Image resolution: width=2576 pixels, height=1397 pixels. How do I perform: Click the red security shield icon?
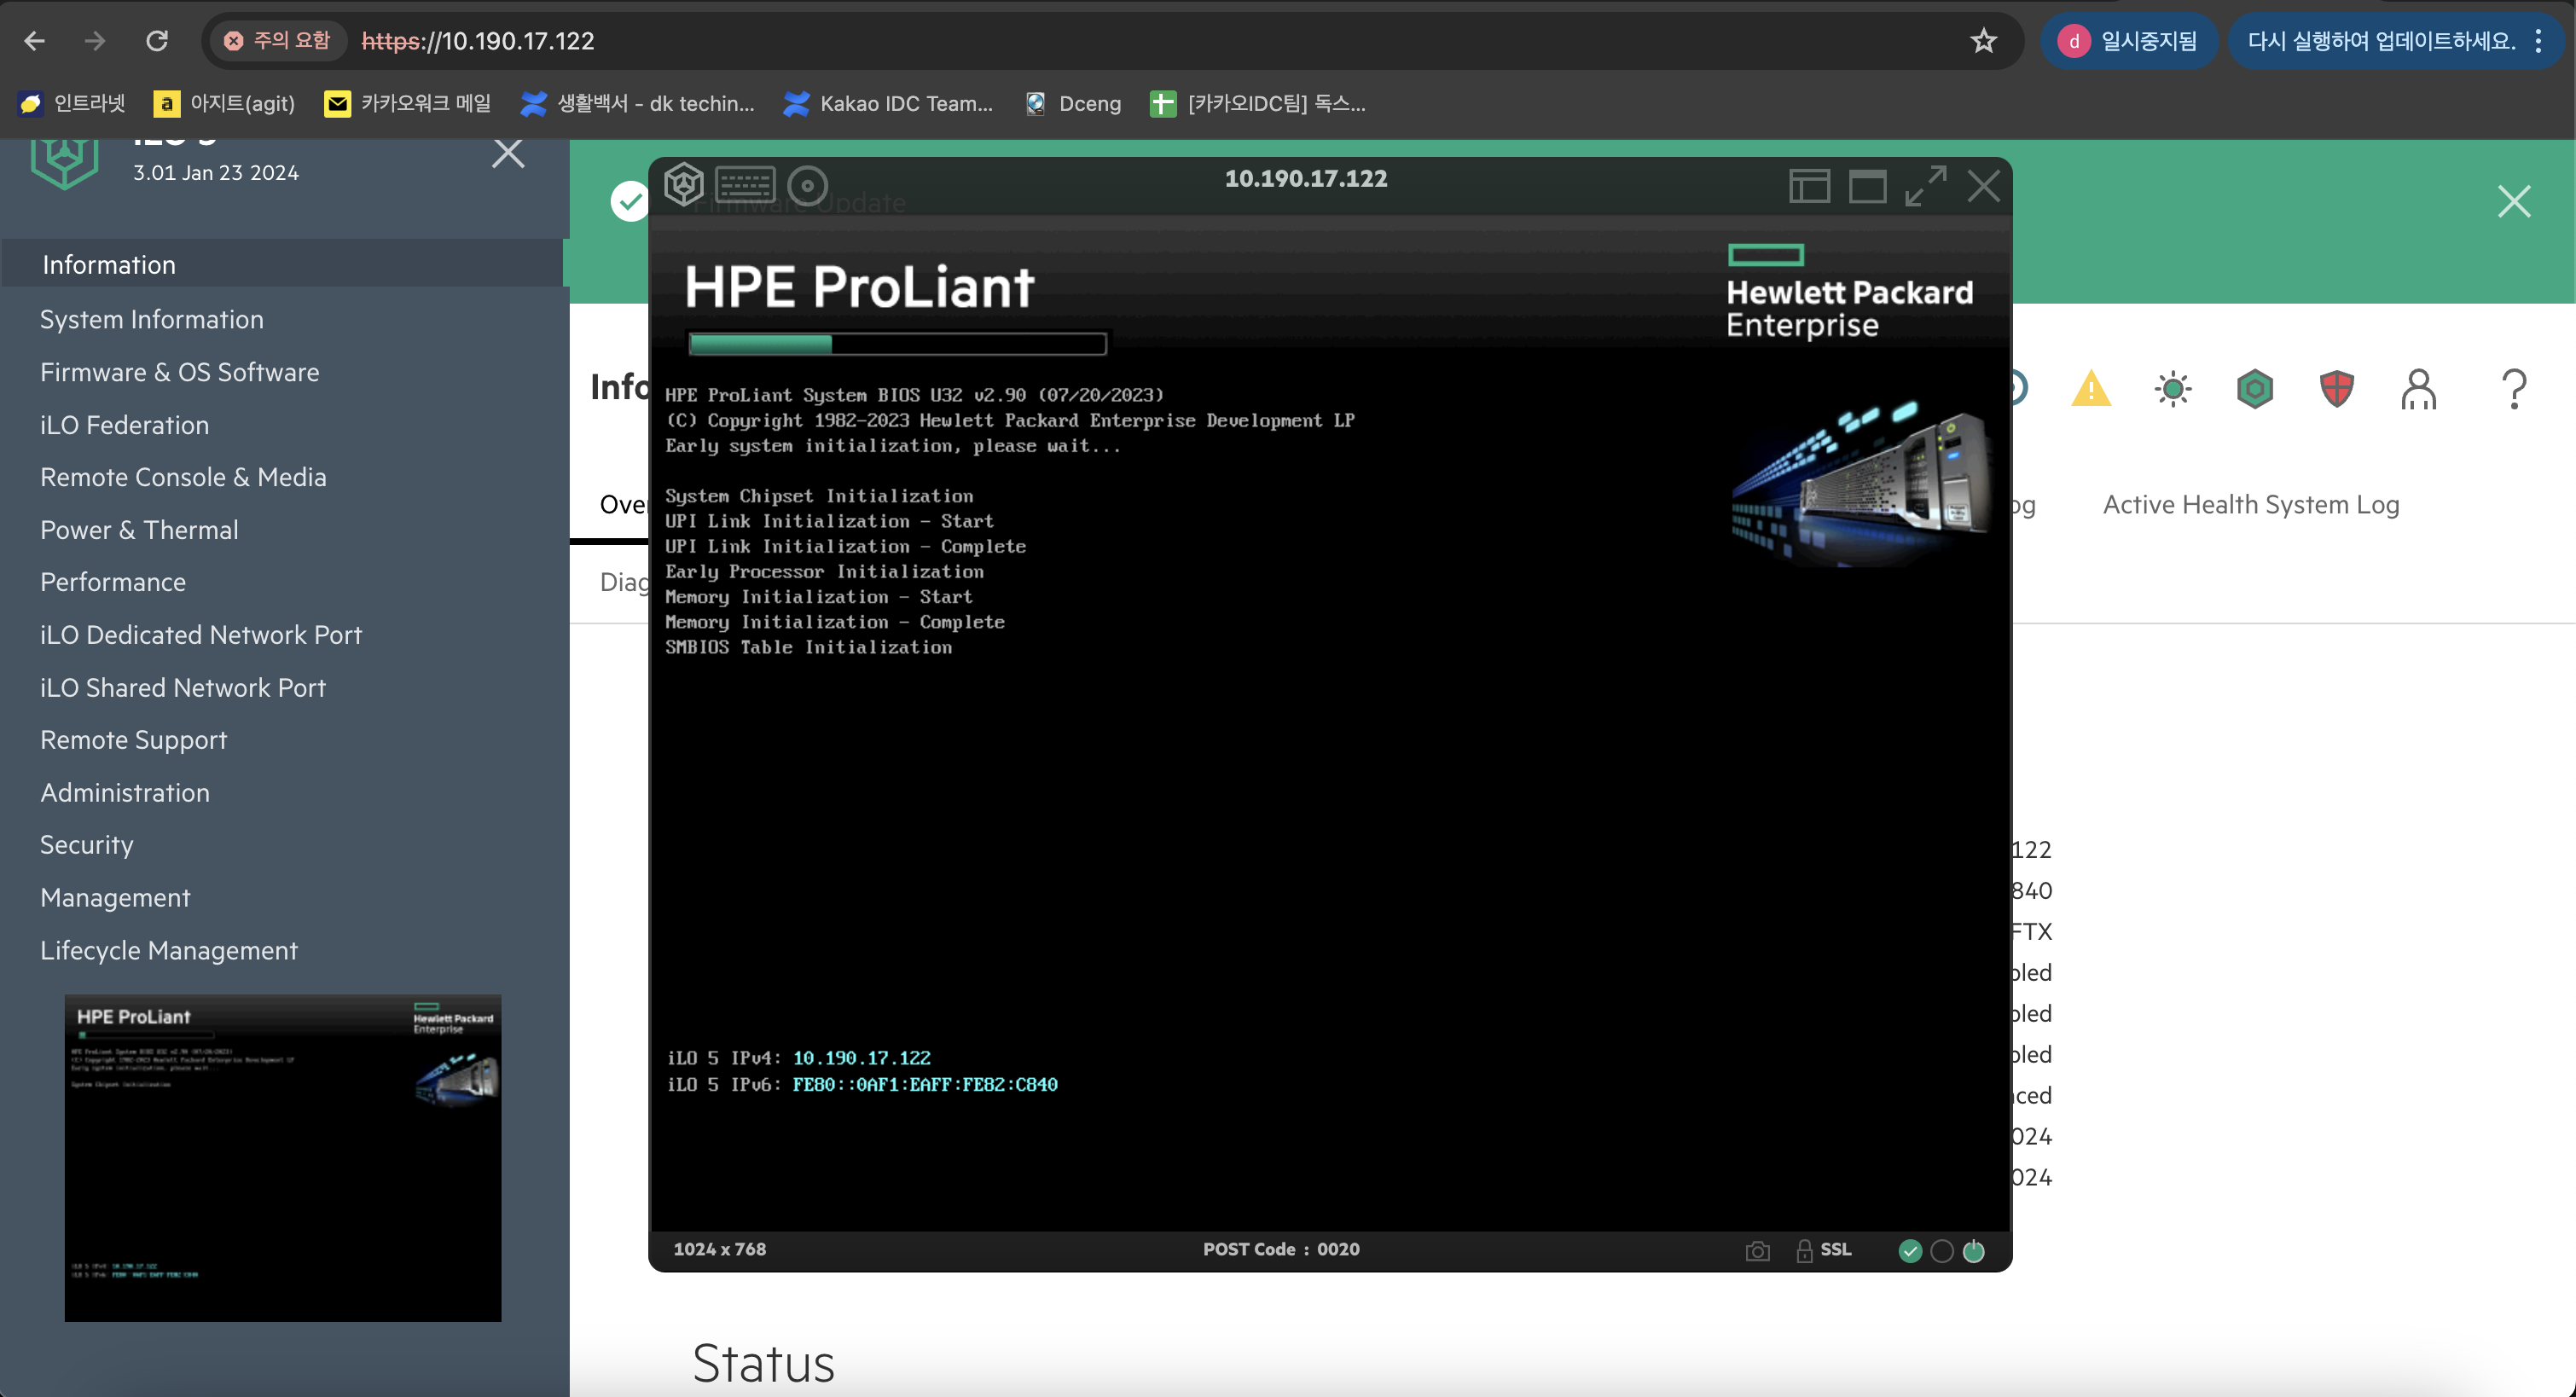click(2337, 388)
